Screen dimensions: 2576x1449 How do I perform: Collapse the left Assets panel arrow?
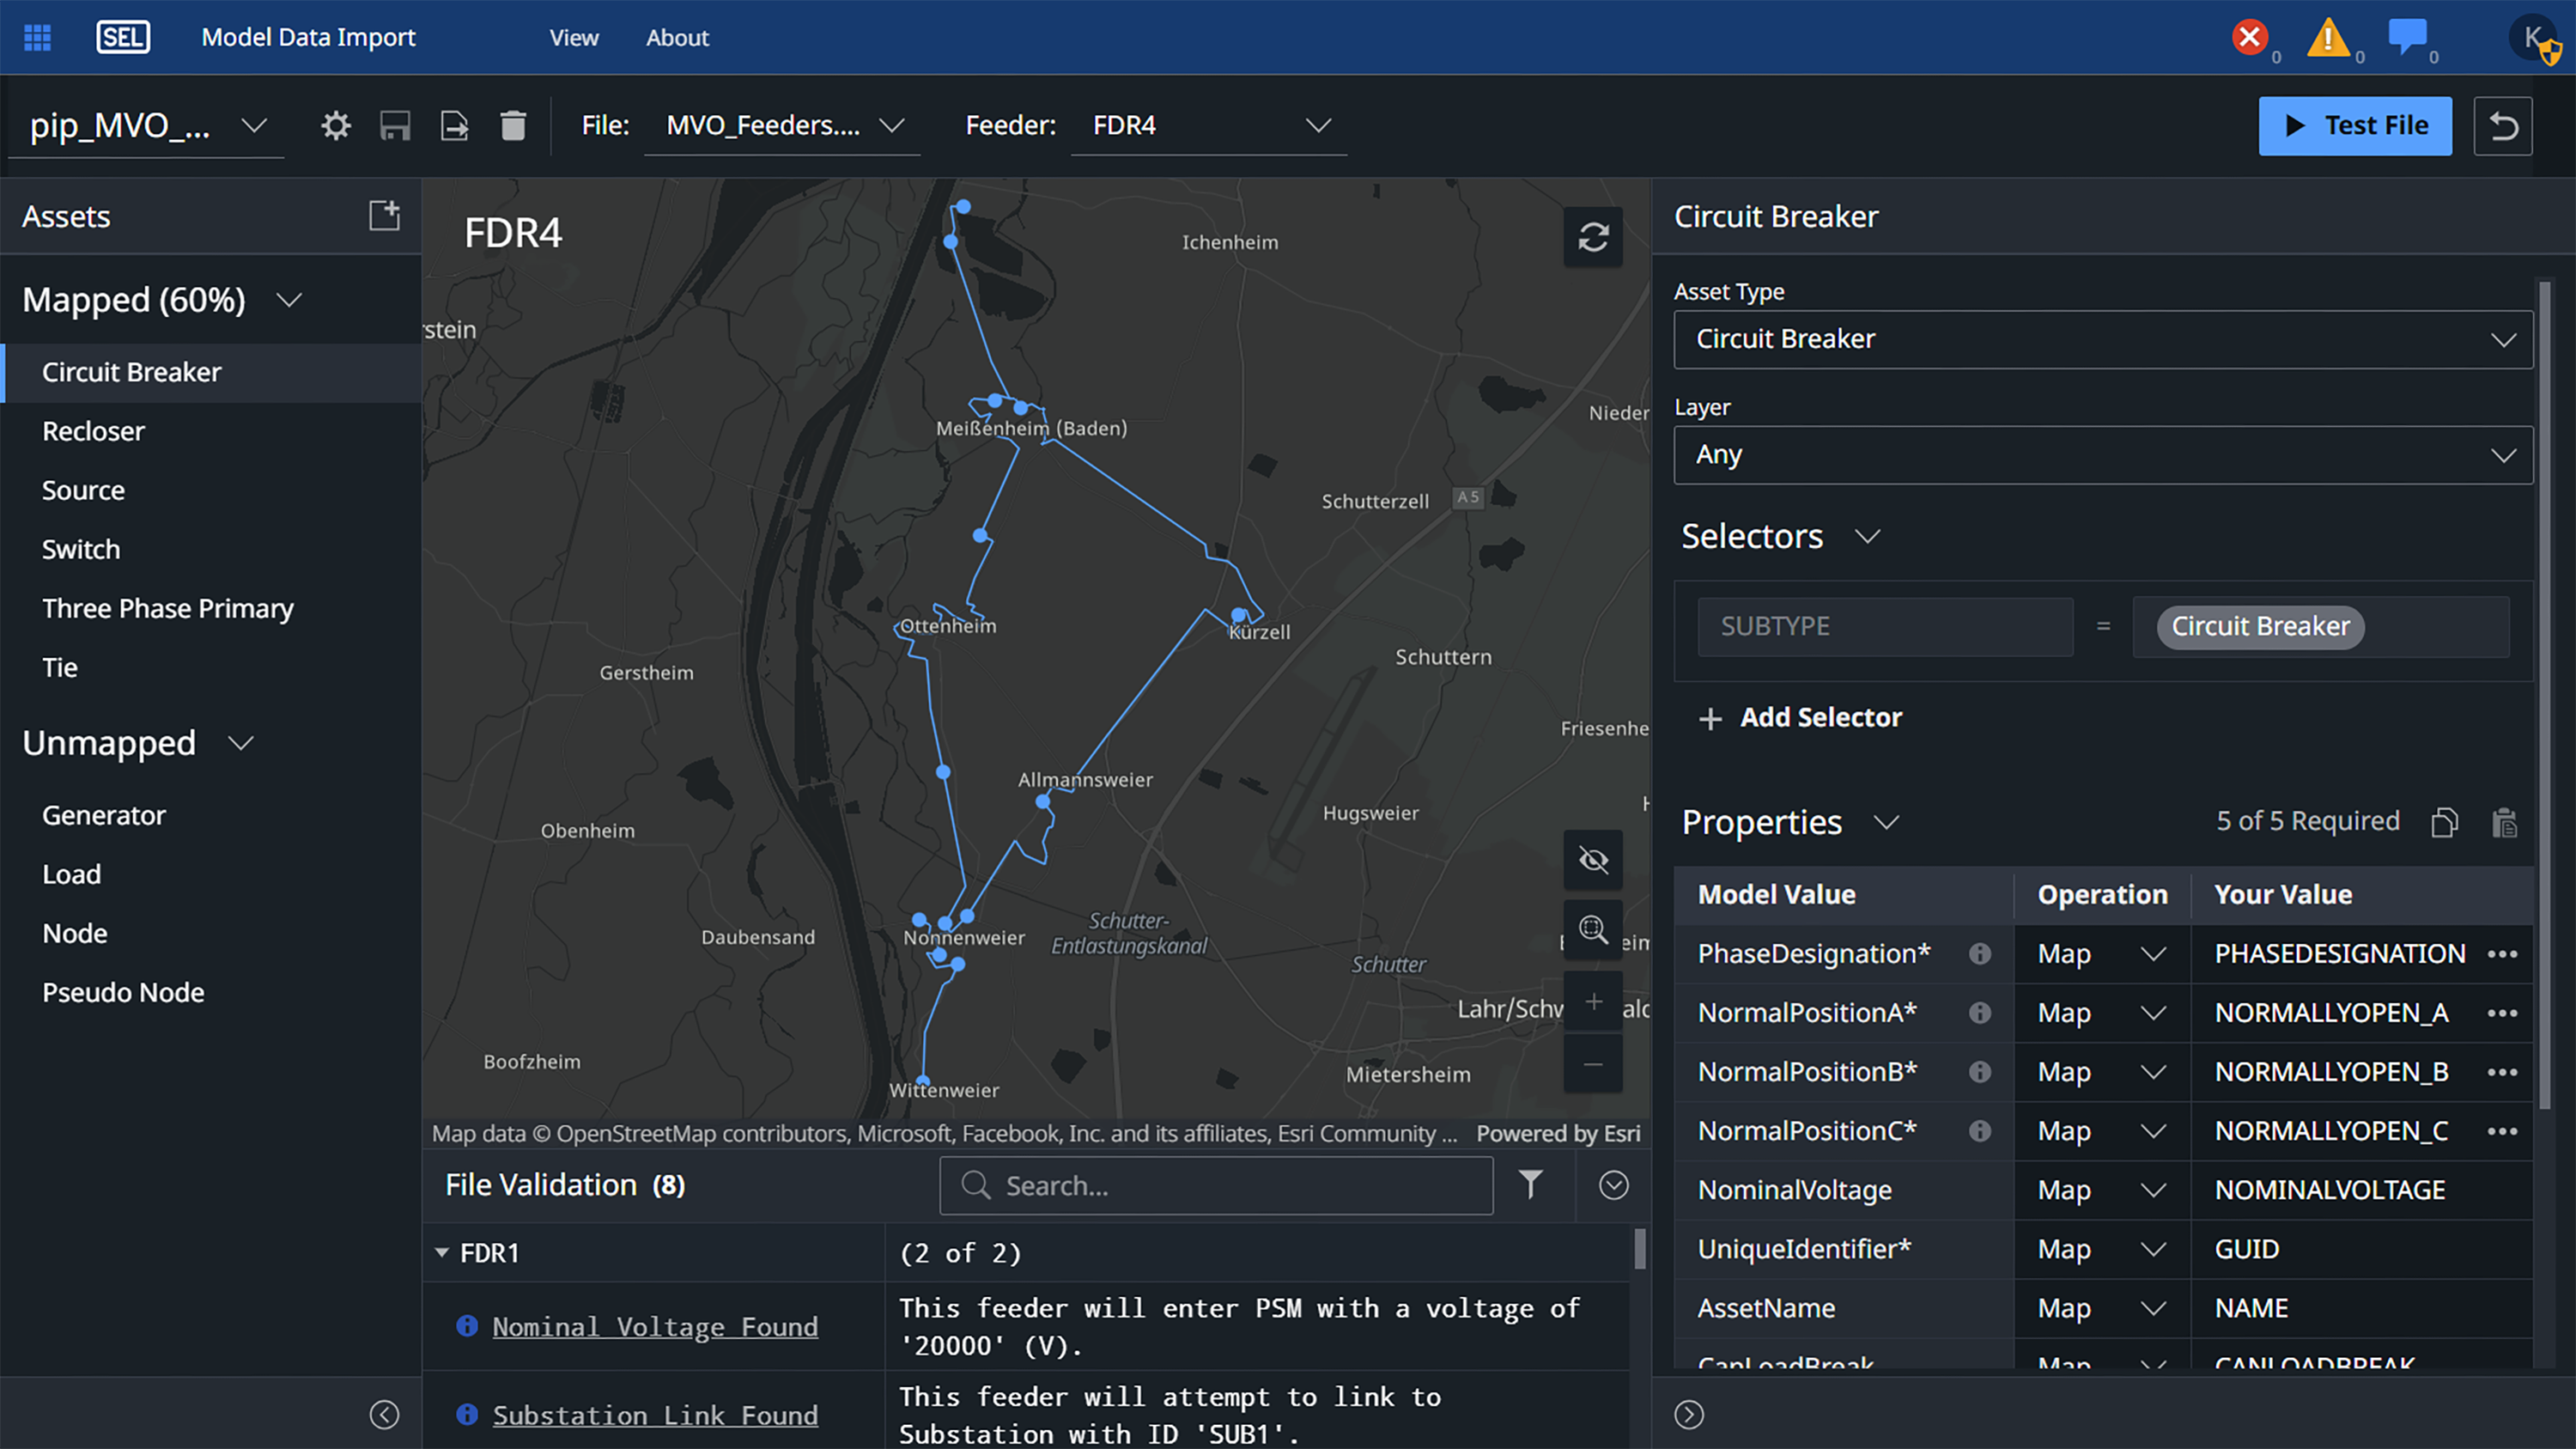point(384,1414)
